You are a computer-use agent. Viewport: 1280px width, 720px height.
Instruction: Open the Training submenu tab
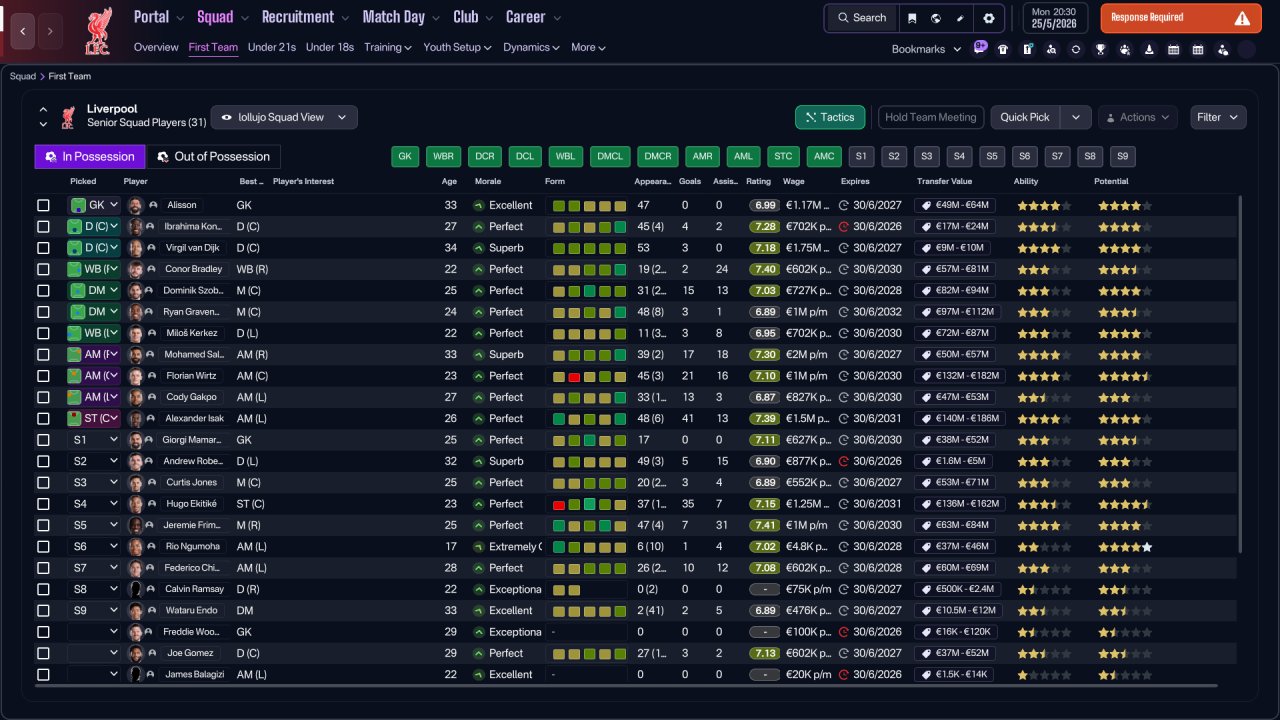pos(388,47)
